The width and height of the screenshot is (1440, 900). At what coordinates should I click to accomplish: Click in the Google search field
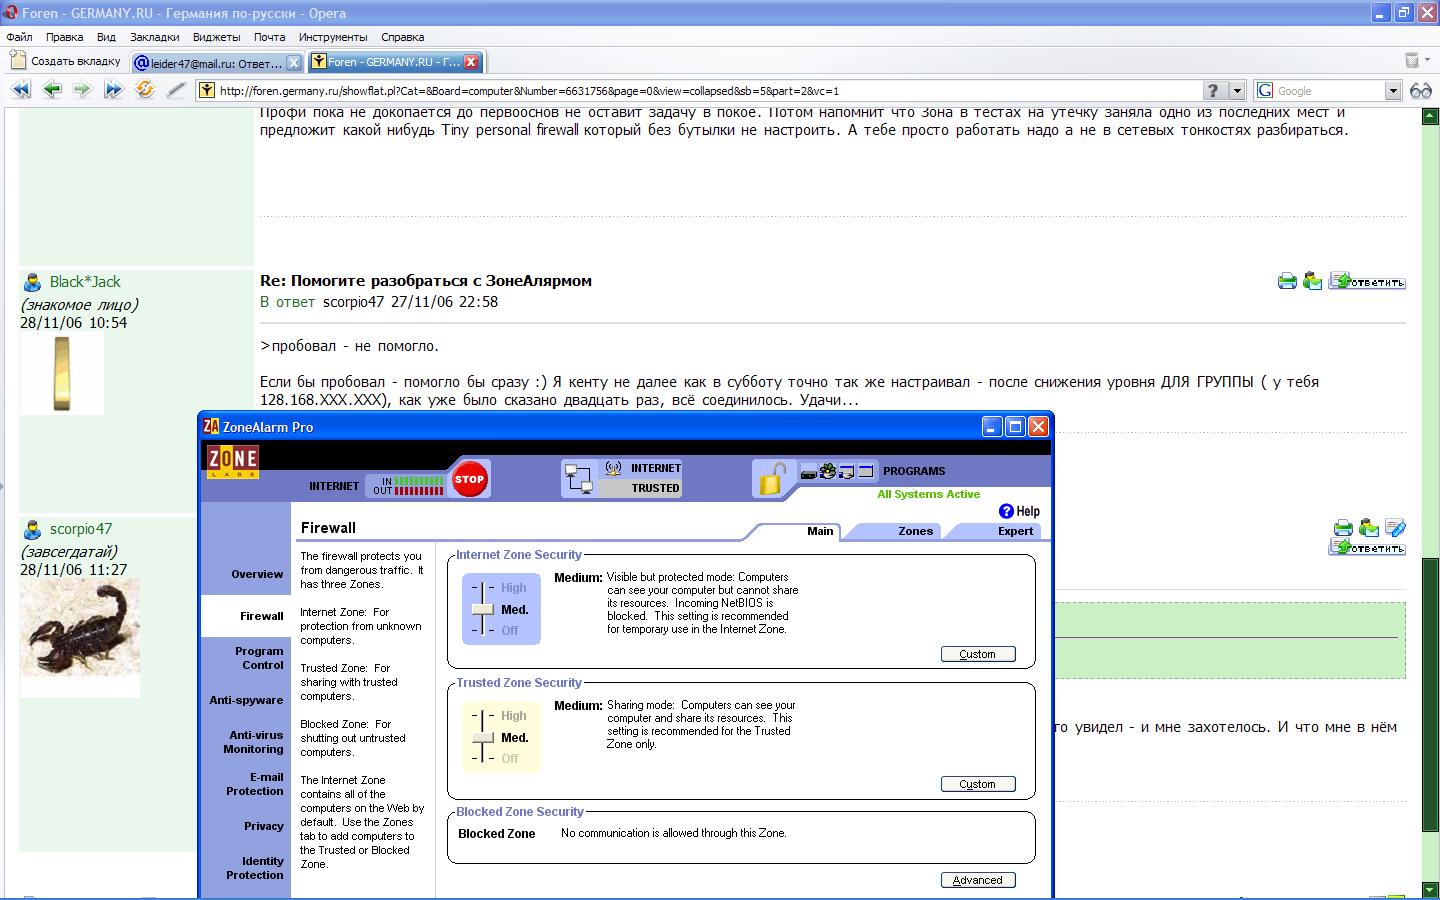(1329, 91)
